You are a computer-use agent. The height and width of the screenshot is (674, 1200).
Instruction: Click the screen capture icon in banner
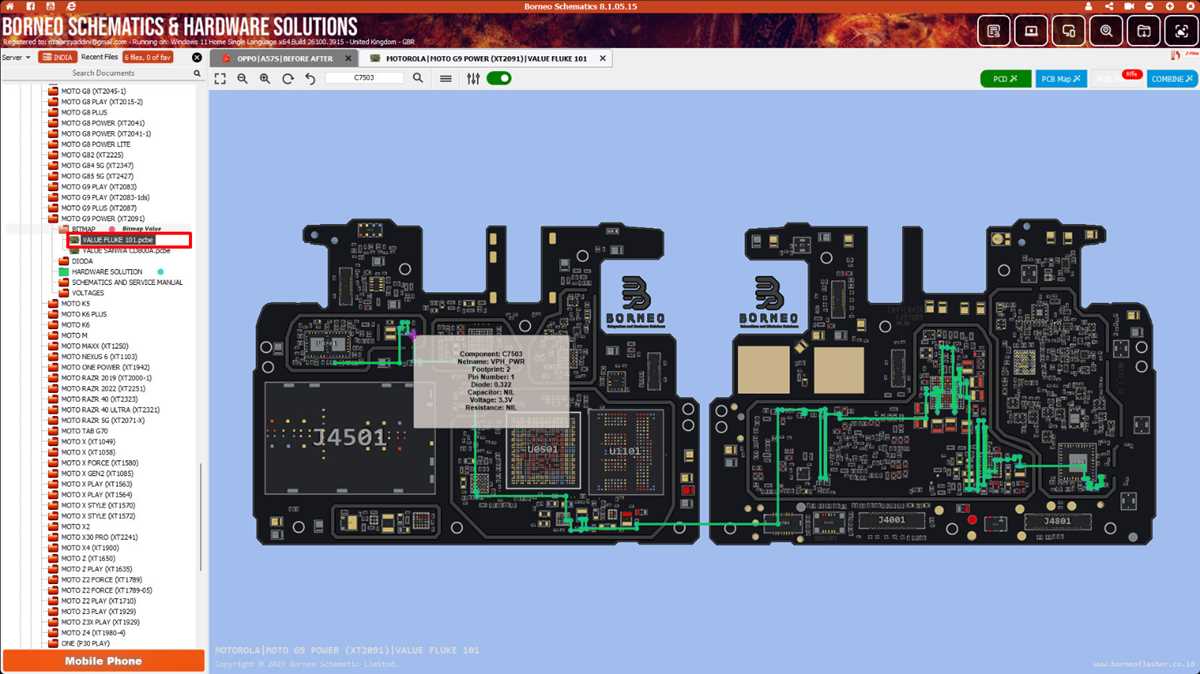[1181, 31]
